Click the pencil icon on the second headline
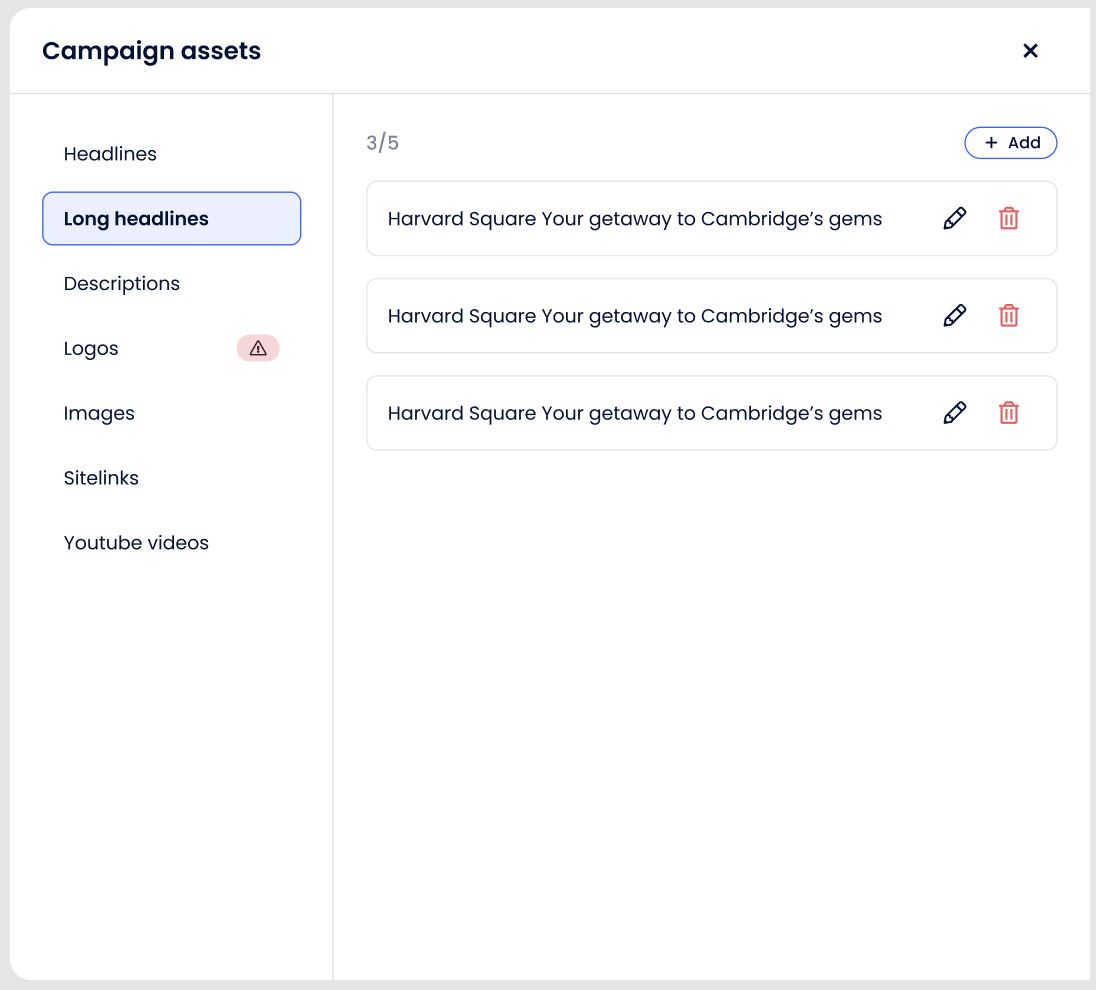This screenshot has width=1096, height=990. coord(955,316)
